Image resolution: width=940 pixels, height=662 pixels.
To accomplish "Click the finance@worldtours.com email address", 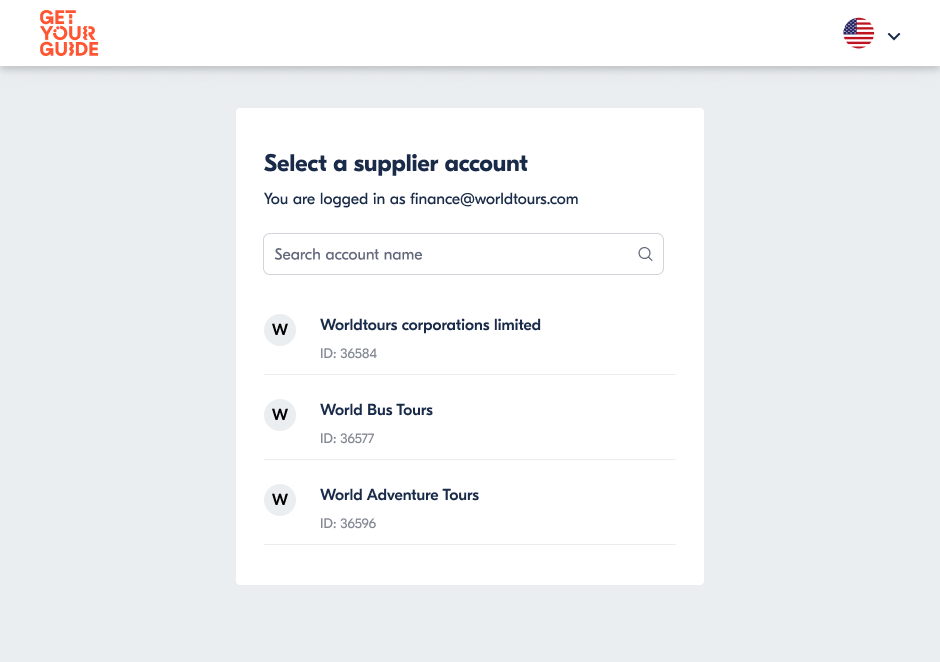I will 494,199.
